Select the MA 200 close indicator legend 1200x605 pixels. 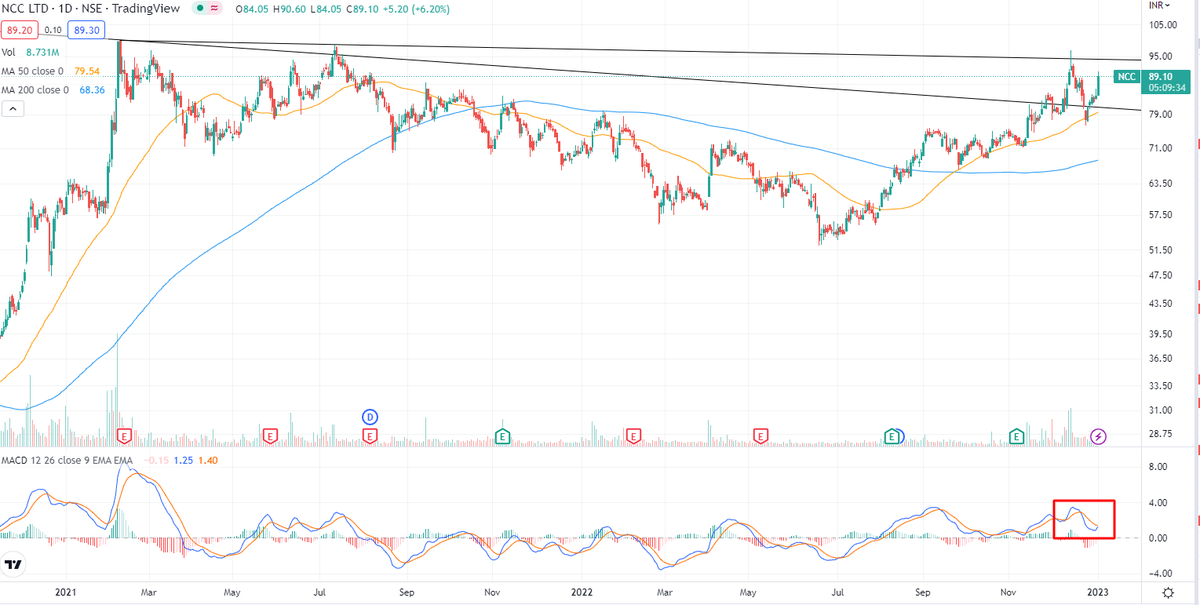37,90
